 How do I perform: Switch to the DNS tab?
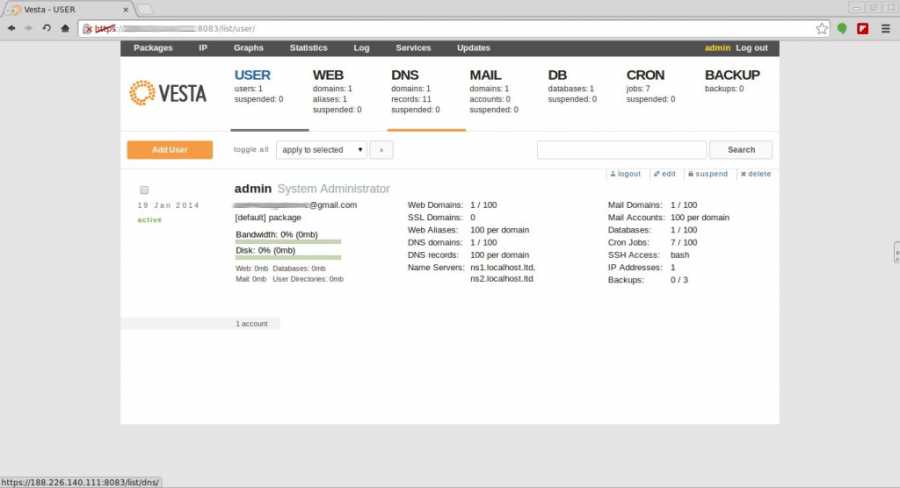click(406, 75)
